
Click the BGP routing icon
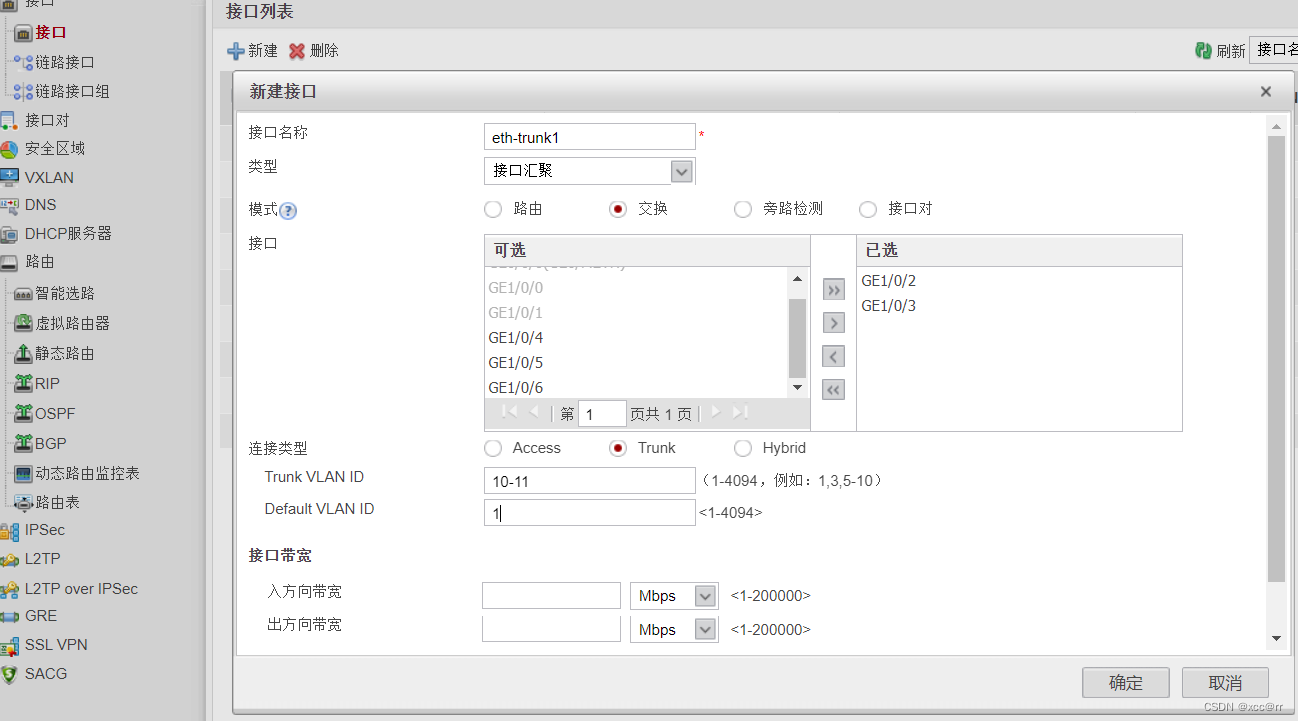(x=24, y=444)
